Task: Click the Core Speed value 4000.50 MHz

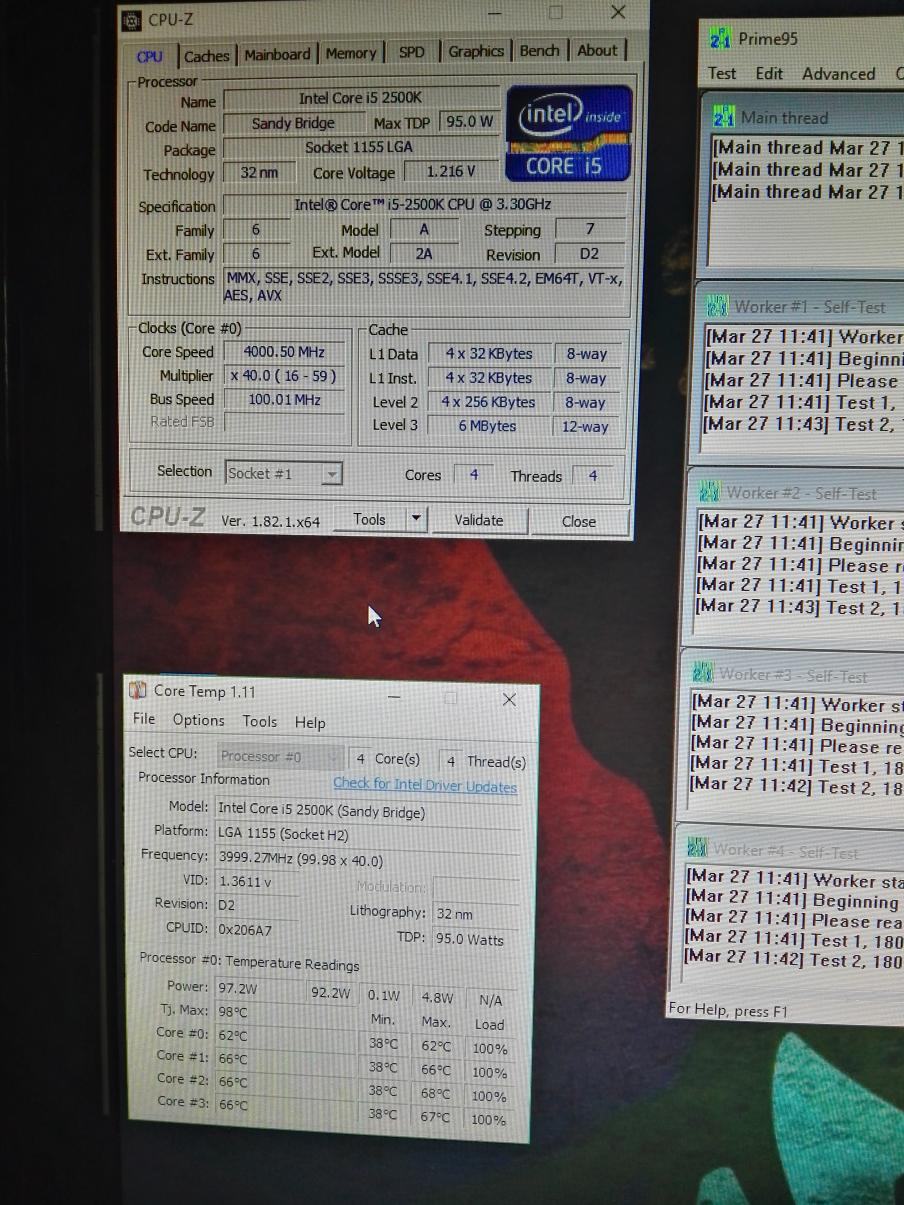Action: pos(284,352)
